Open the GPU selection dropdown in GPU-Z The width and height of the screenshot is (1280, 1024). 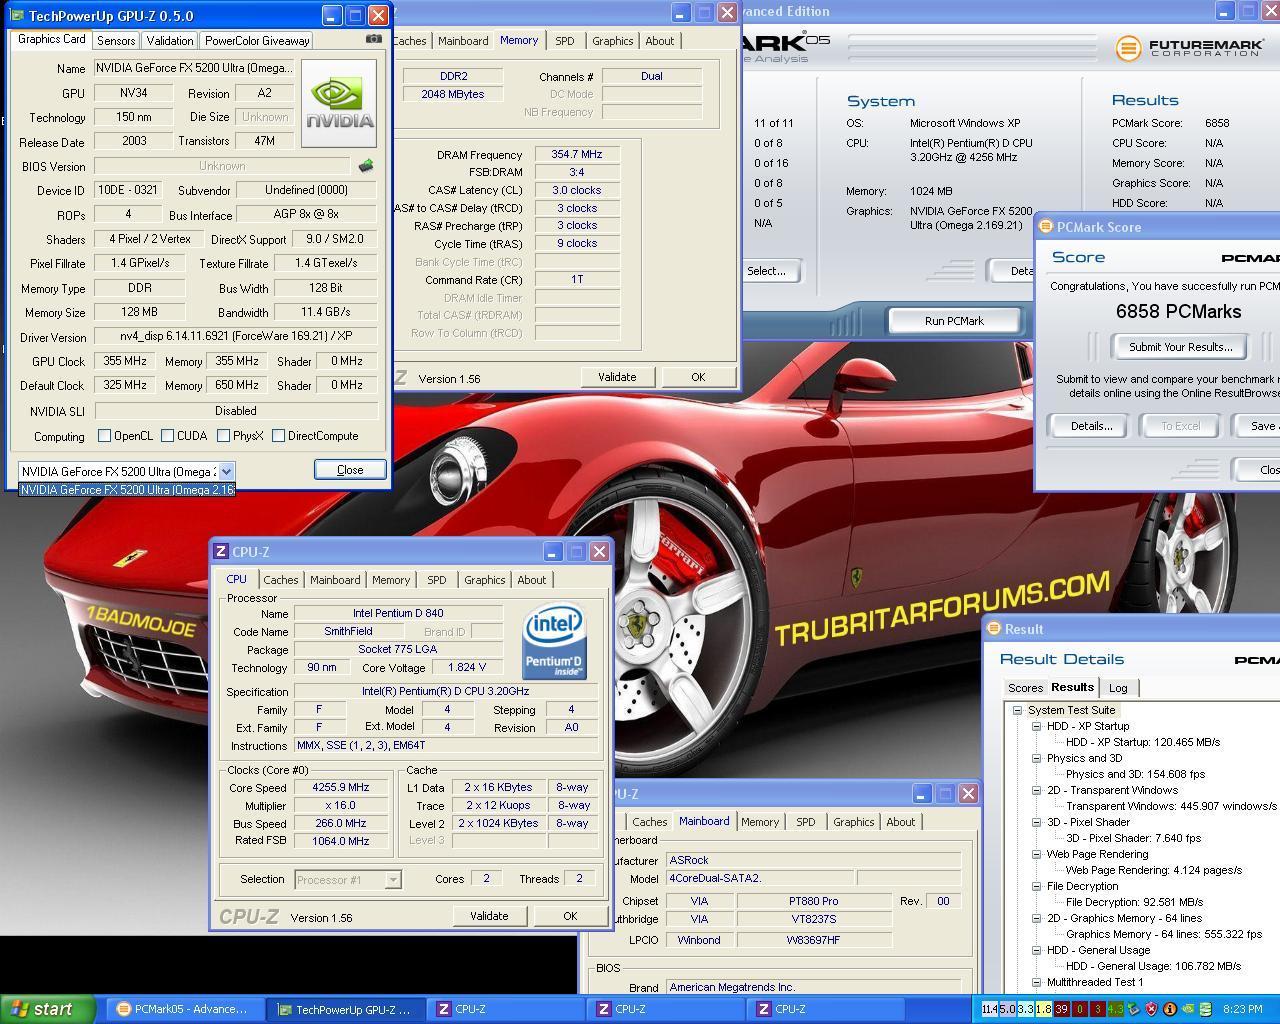pyautogui.click(x=226, y=471)
